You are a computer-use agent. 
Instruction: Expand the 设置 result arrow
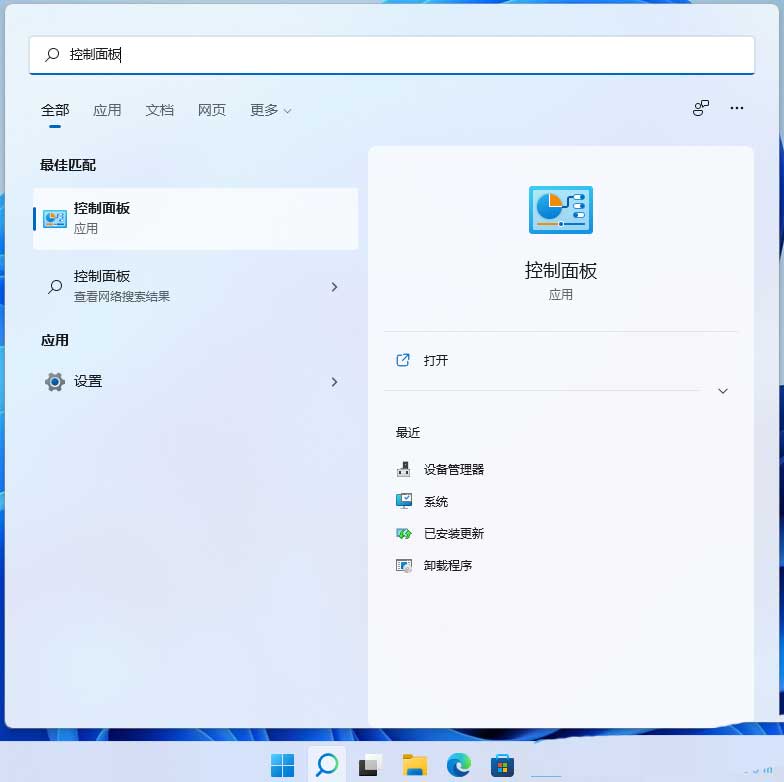pyautogui.click(x=334, y=382)
